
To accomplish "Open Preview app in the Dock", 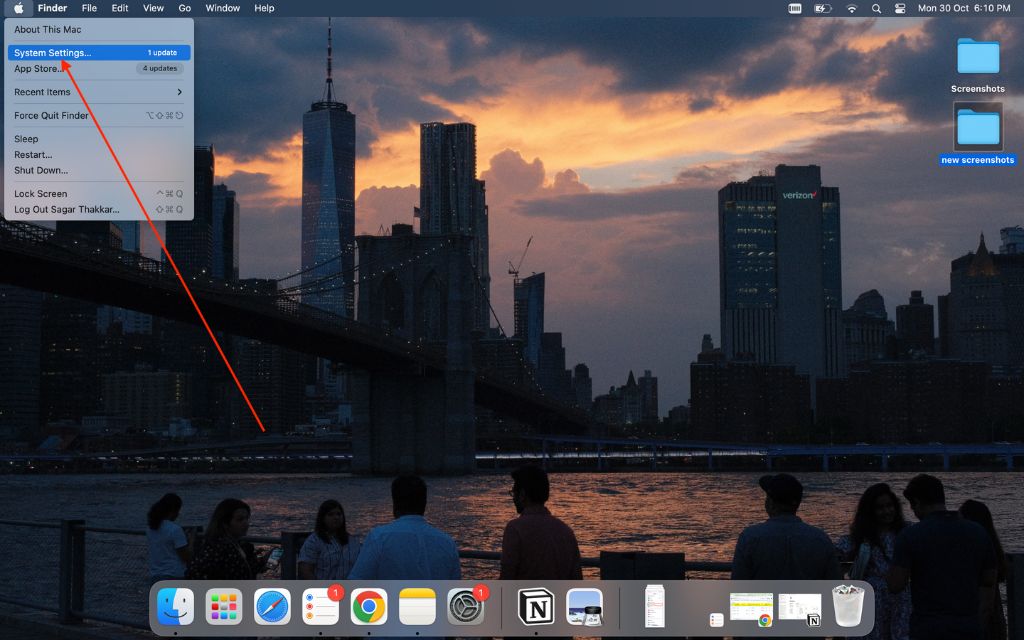I will click(x=584, y=606).
